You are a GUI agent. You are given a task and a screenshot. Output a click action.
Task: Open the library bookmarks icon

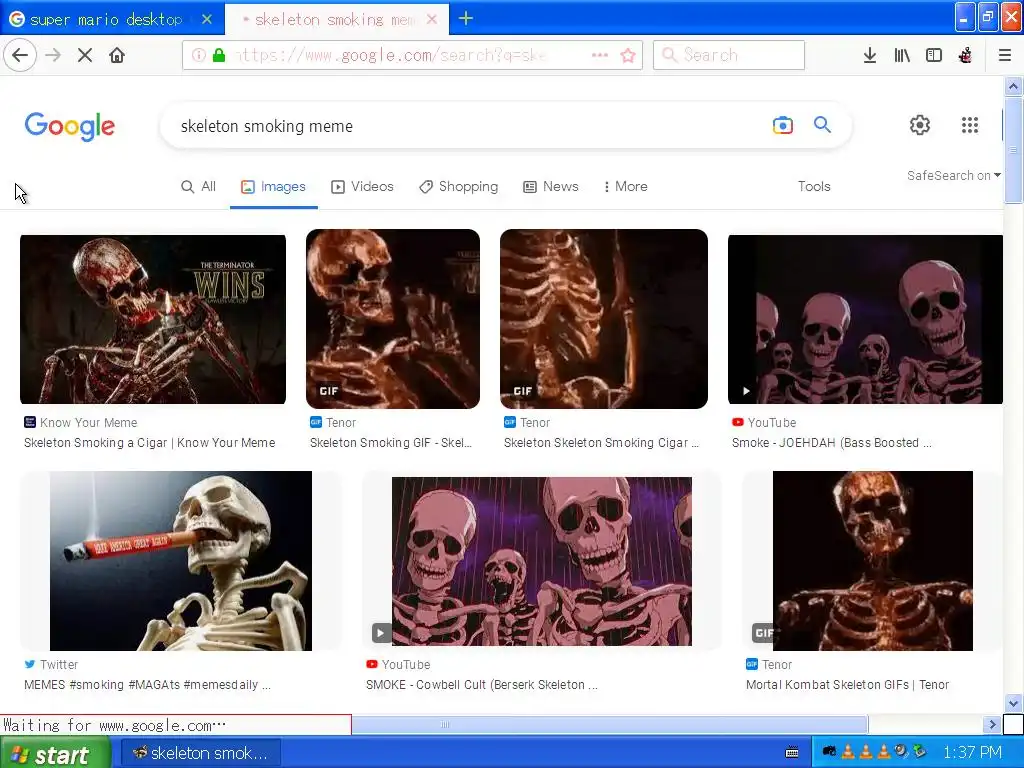point(902,56)
